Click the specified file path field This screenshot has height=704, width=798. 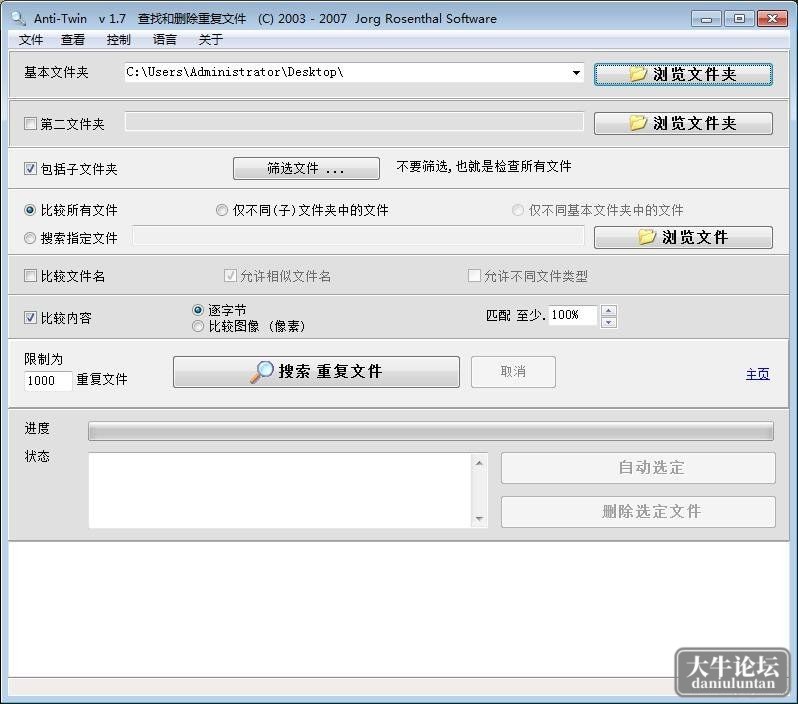point(358,236)
